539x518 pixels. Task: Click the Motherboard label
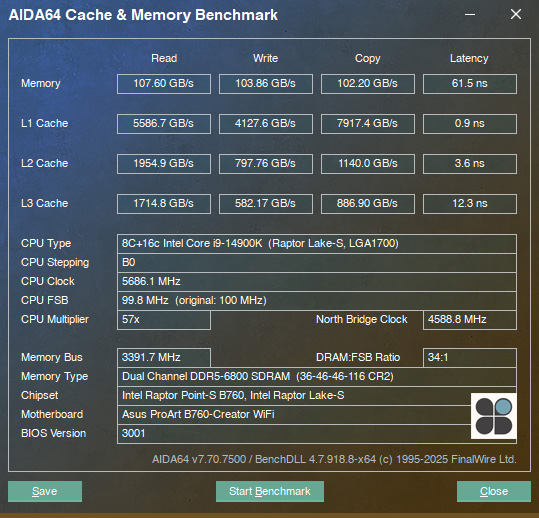[x=52, y=414]
